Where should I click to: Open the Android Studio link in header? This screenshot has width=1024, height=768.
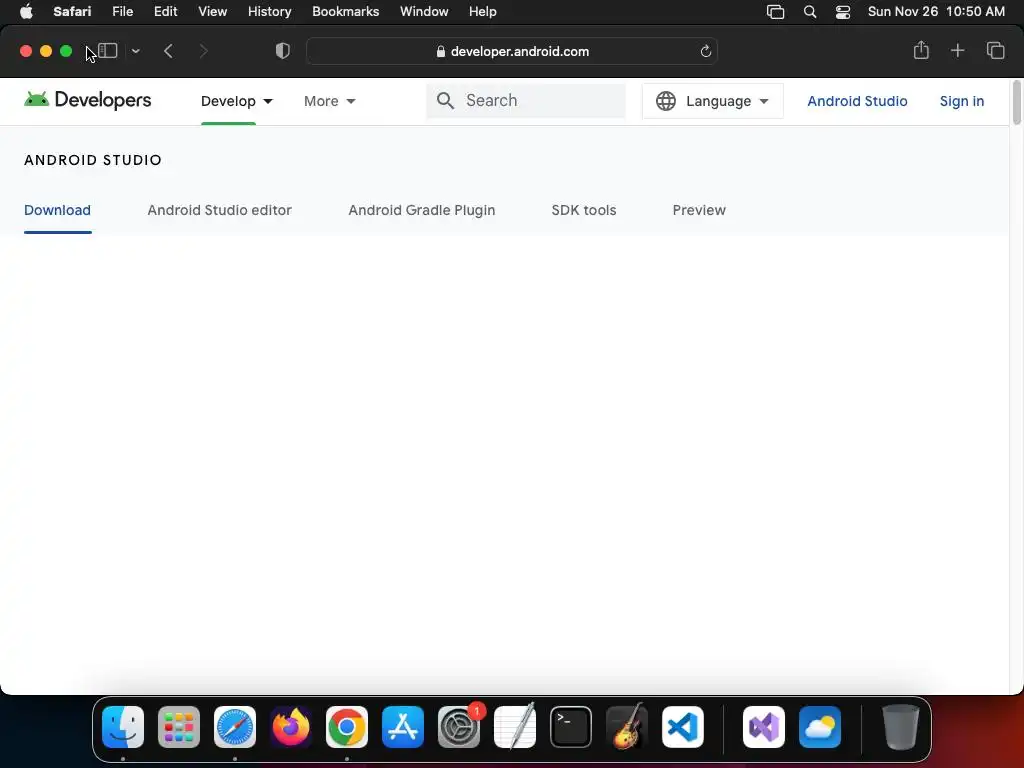[857, 101]
